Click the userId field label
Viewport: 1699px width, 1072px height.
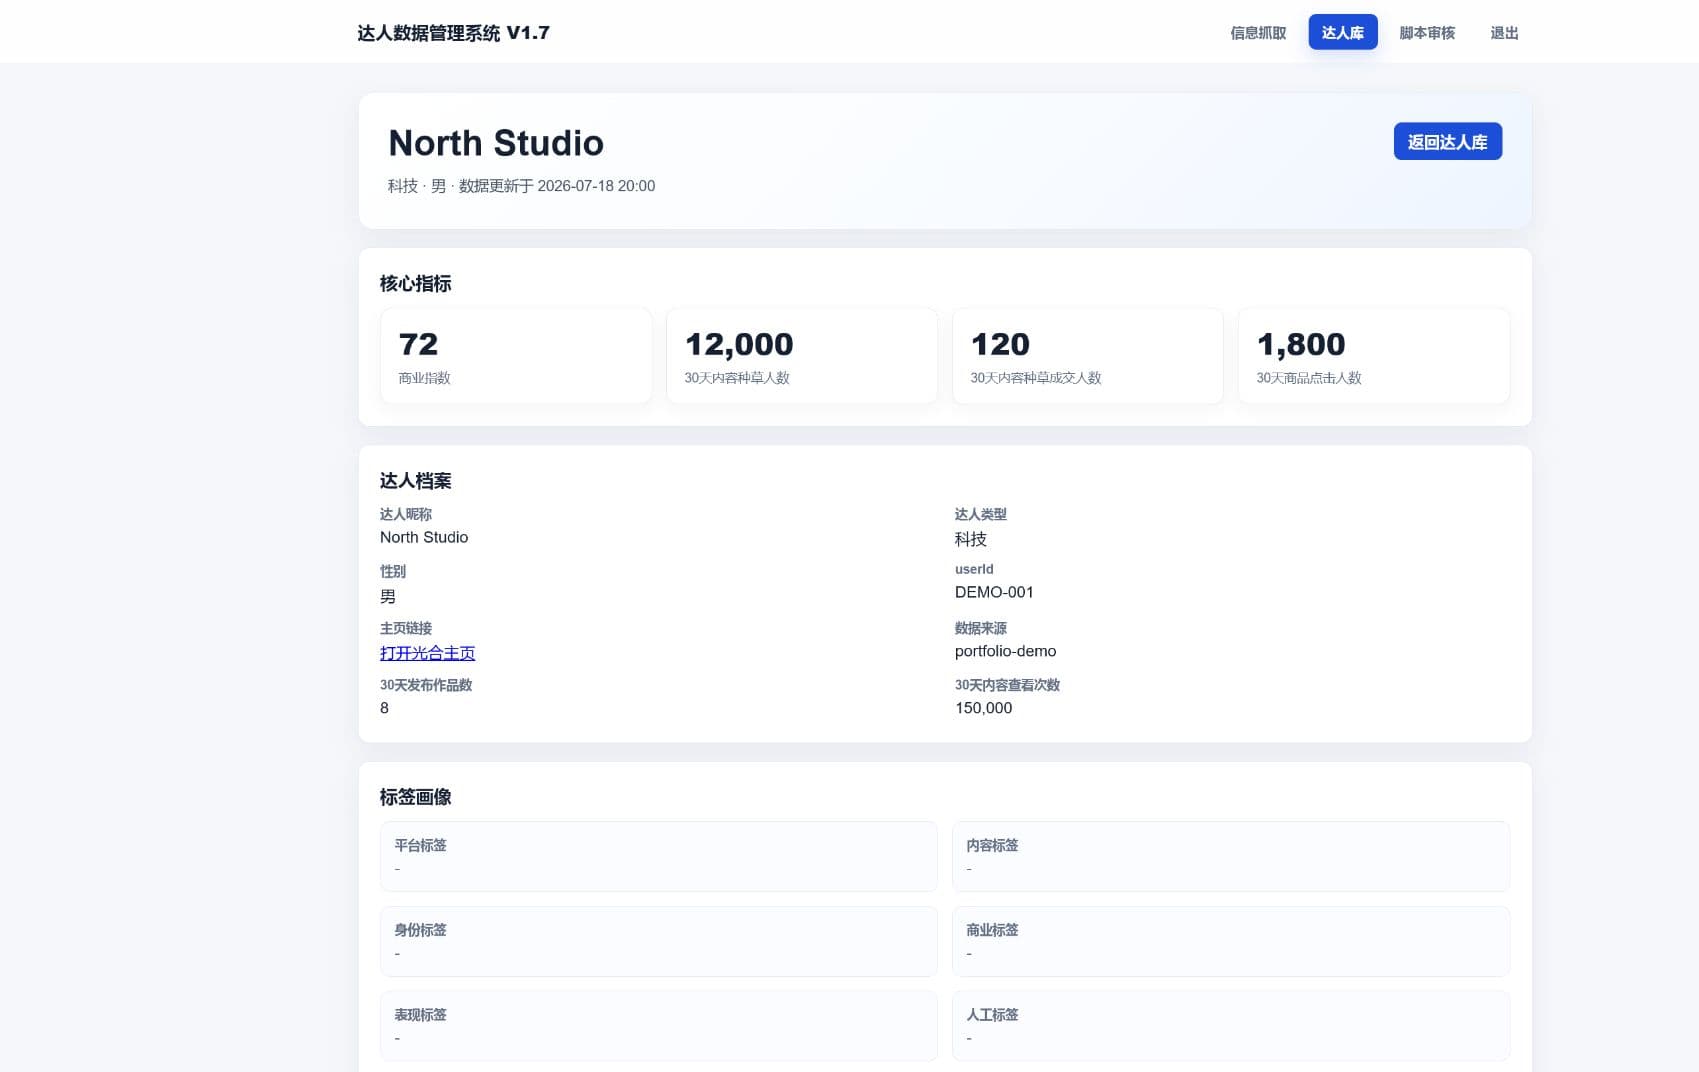tap(974, 569)
